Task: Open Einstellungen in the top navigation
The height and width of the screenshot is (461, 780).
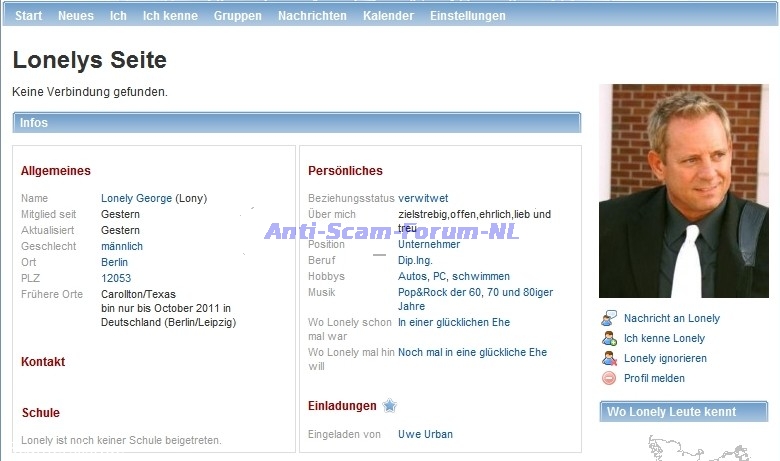Action: (x=467, y=16)
